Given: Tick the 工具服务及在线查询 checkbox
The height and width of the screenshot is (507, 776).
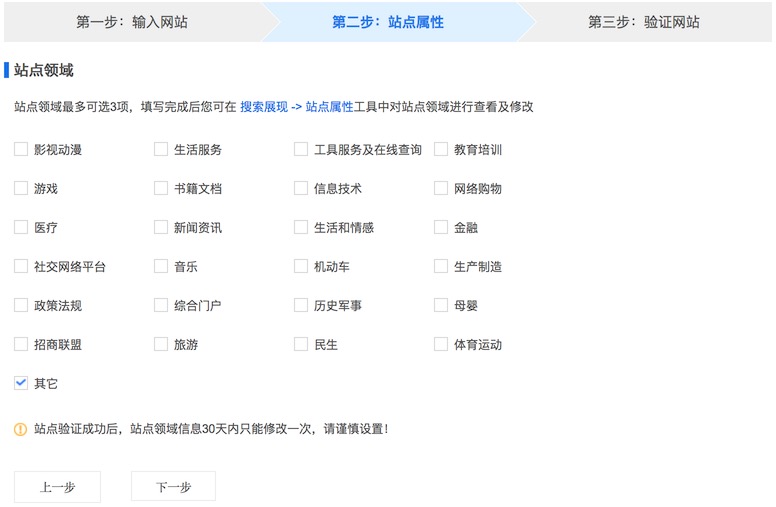Looking at the screenshot, I should 301,150.
